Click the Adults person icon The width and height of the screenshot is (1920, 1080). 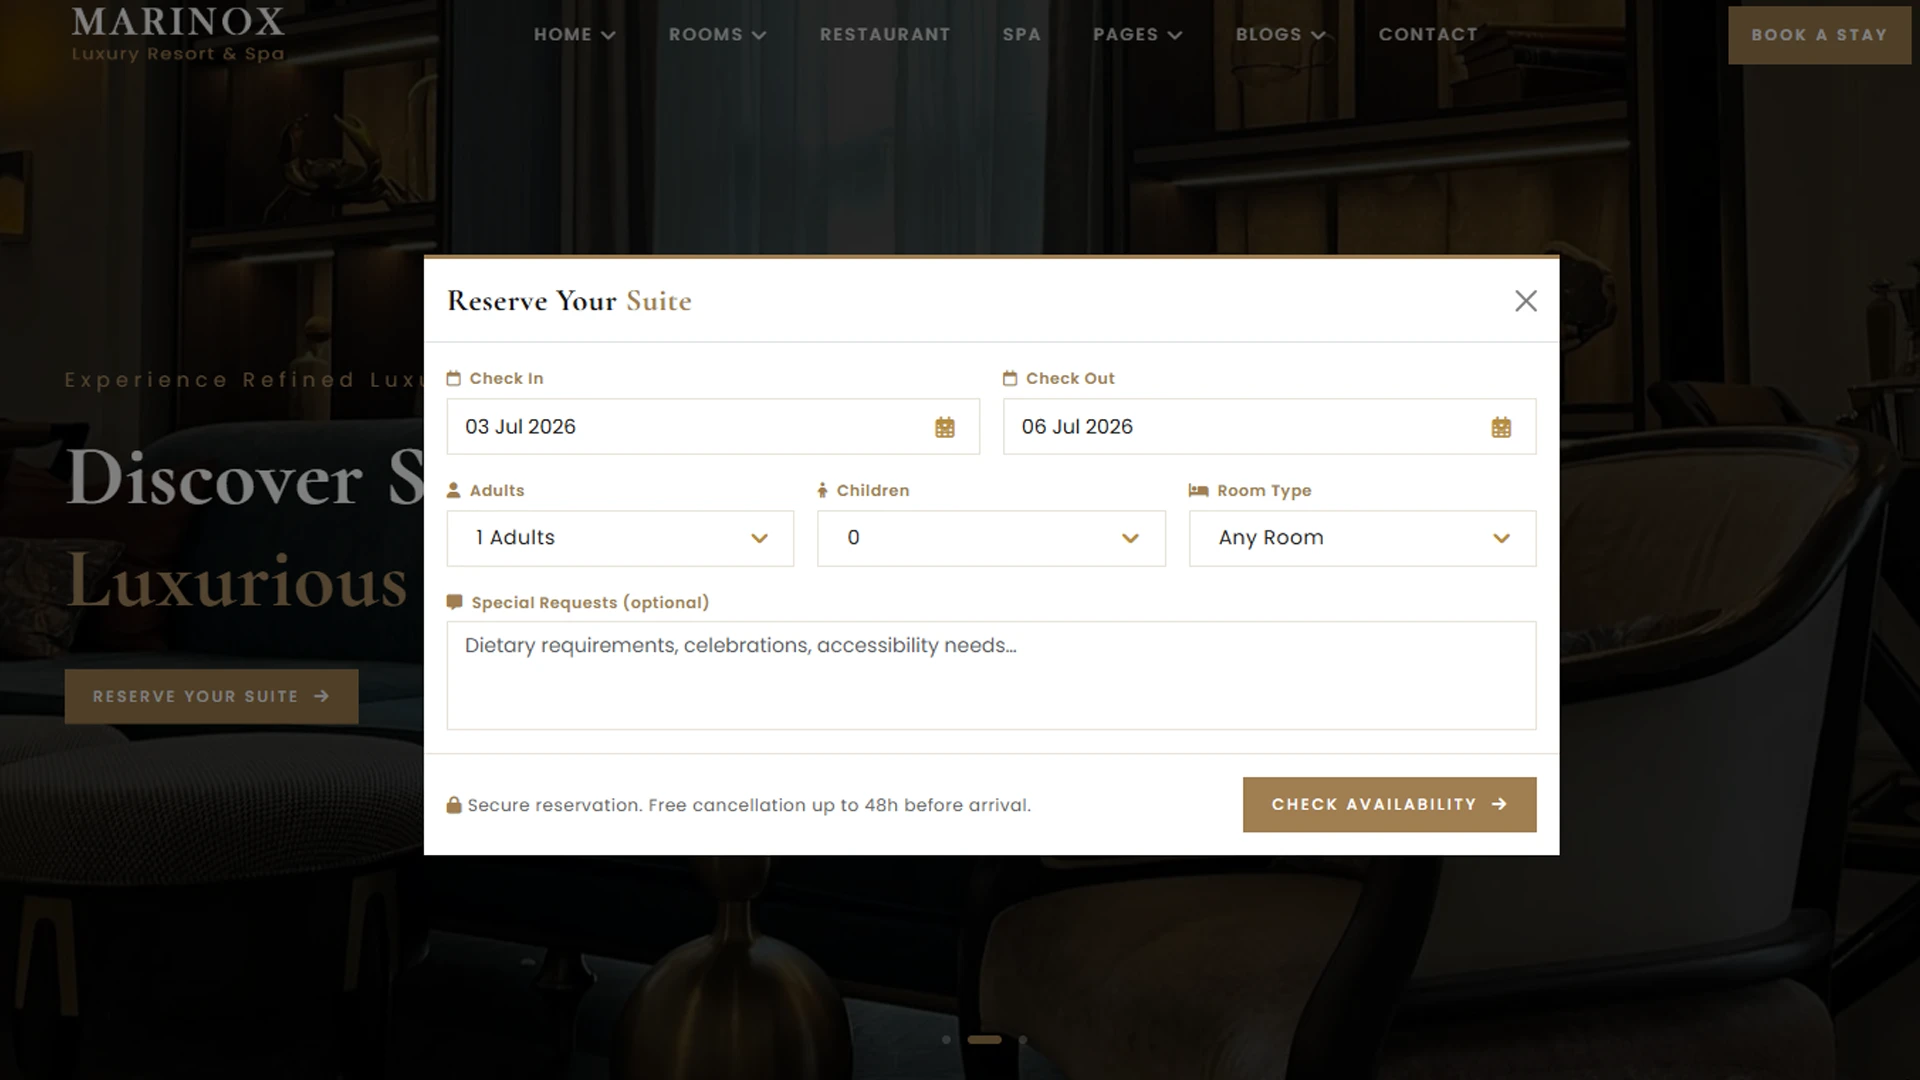tap(453, 490)
